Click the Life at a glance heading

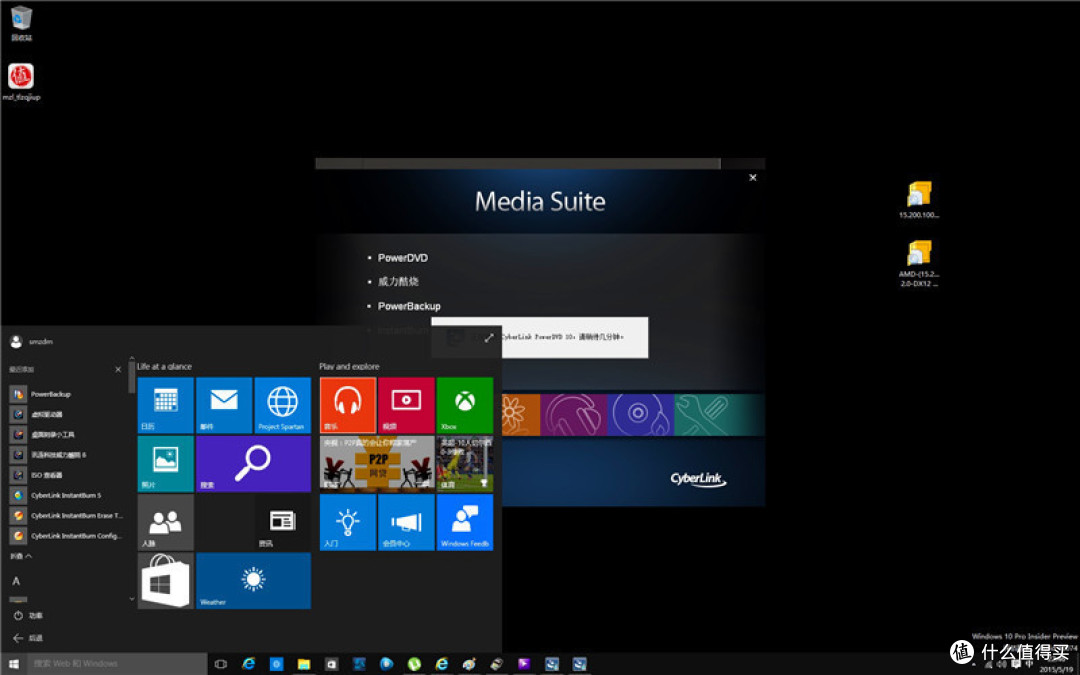[165, 366]
